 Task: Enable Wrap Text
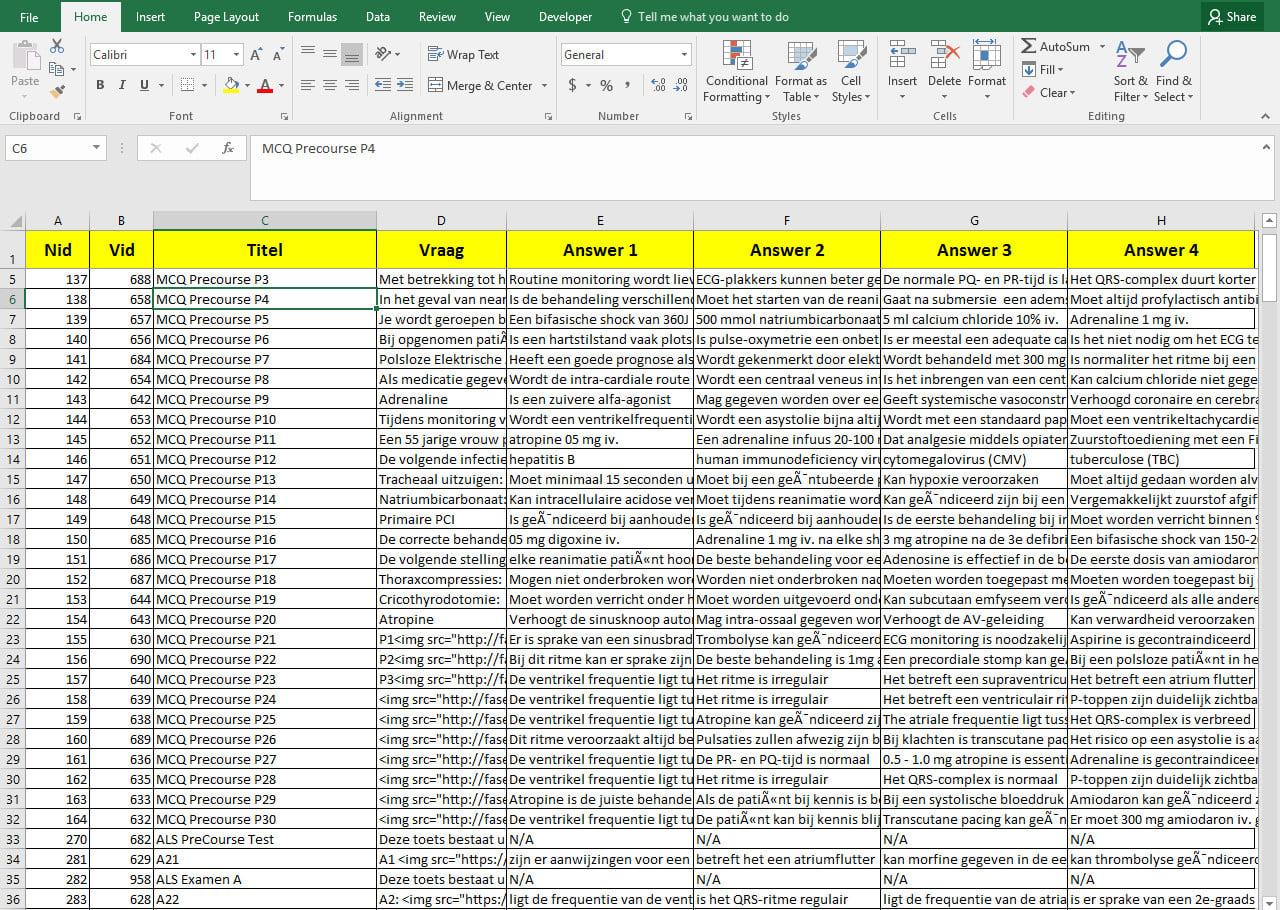466,54
